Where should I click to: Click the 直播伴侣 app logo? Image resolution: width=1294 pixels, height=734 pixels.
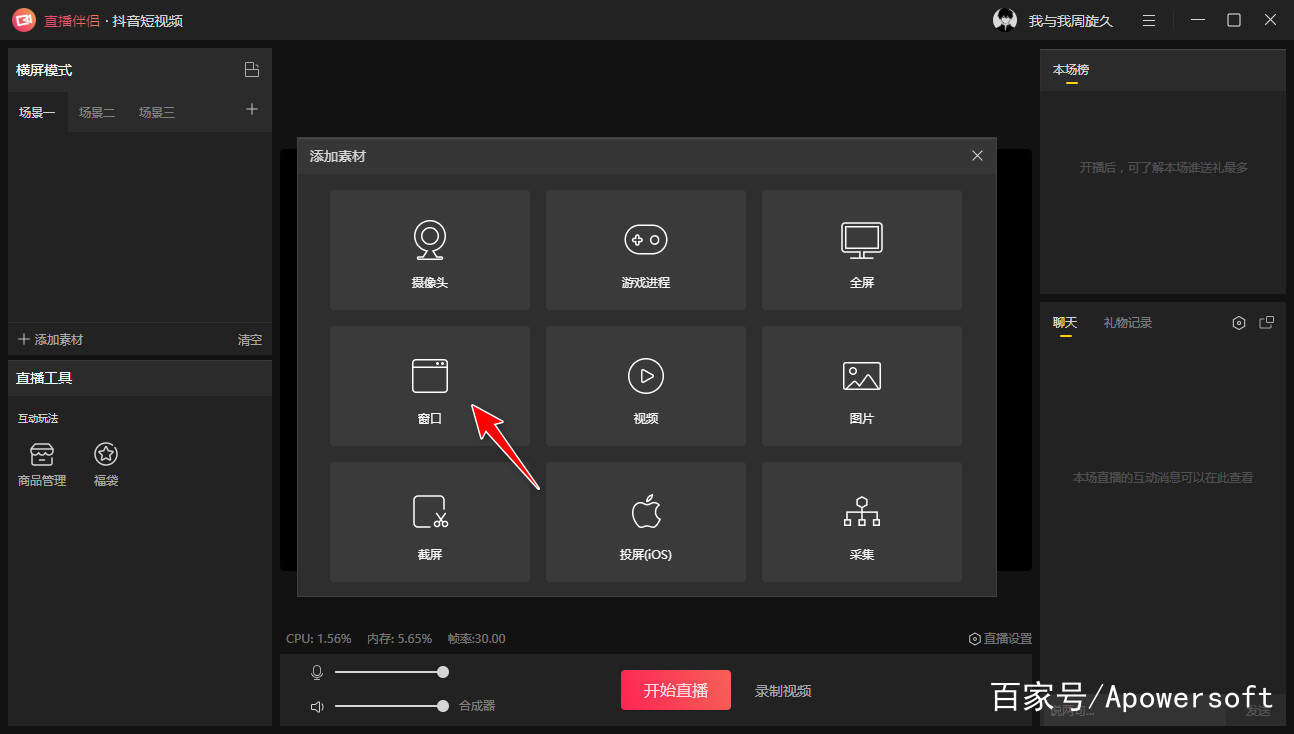(x=24, y=20)
